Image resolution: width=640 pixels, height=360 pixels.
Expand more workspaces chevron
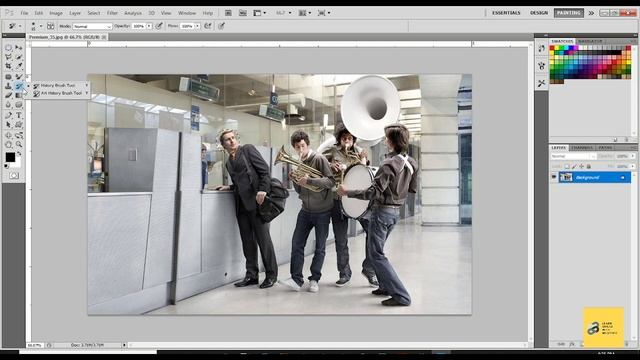pos(591,13)
